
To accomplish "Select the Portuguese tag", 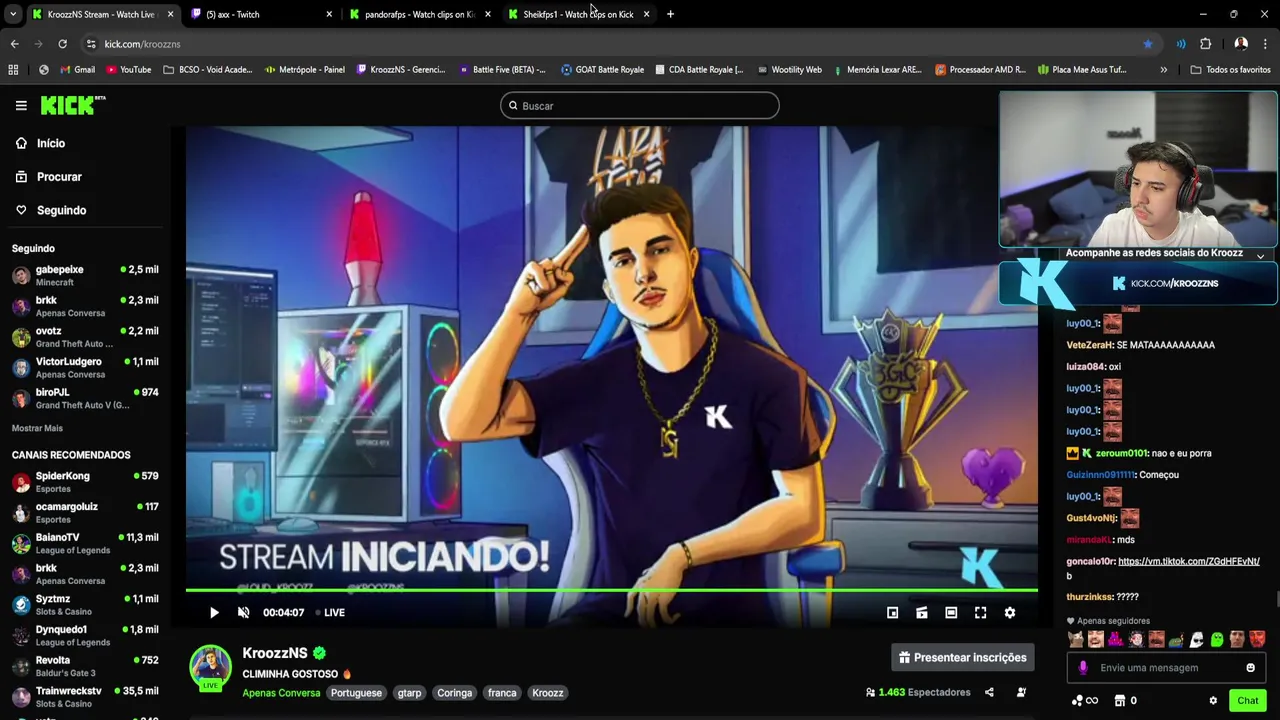I will 356,693.
